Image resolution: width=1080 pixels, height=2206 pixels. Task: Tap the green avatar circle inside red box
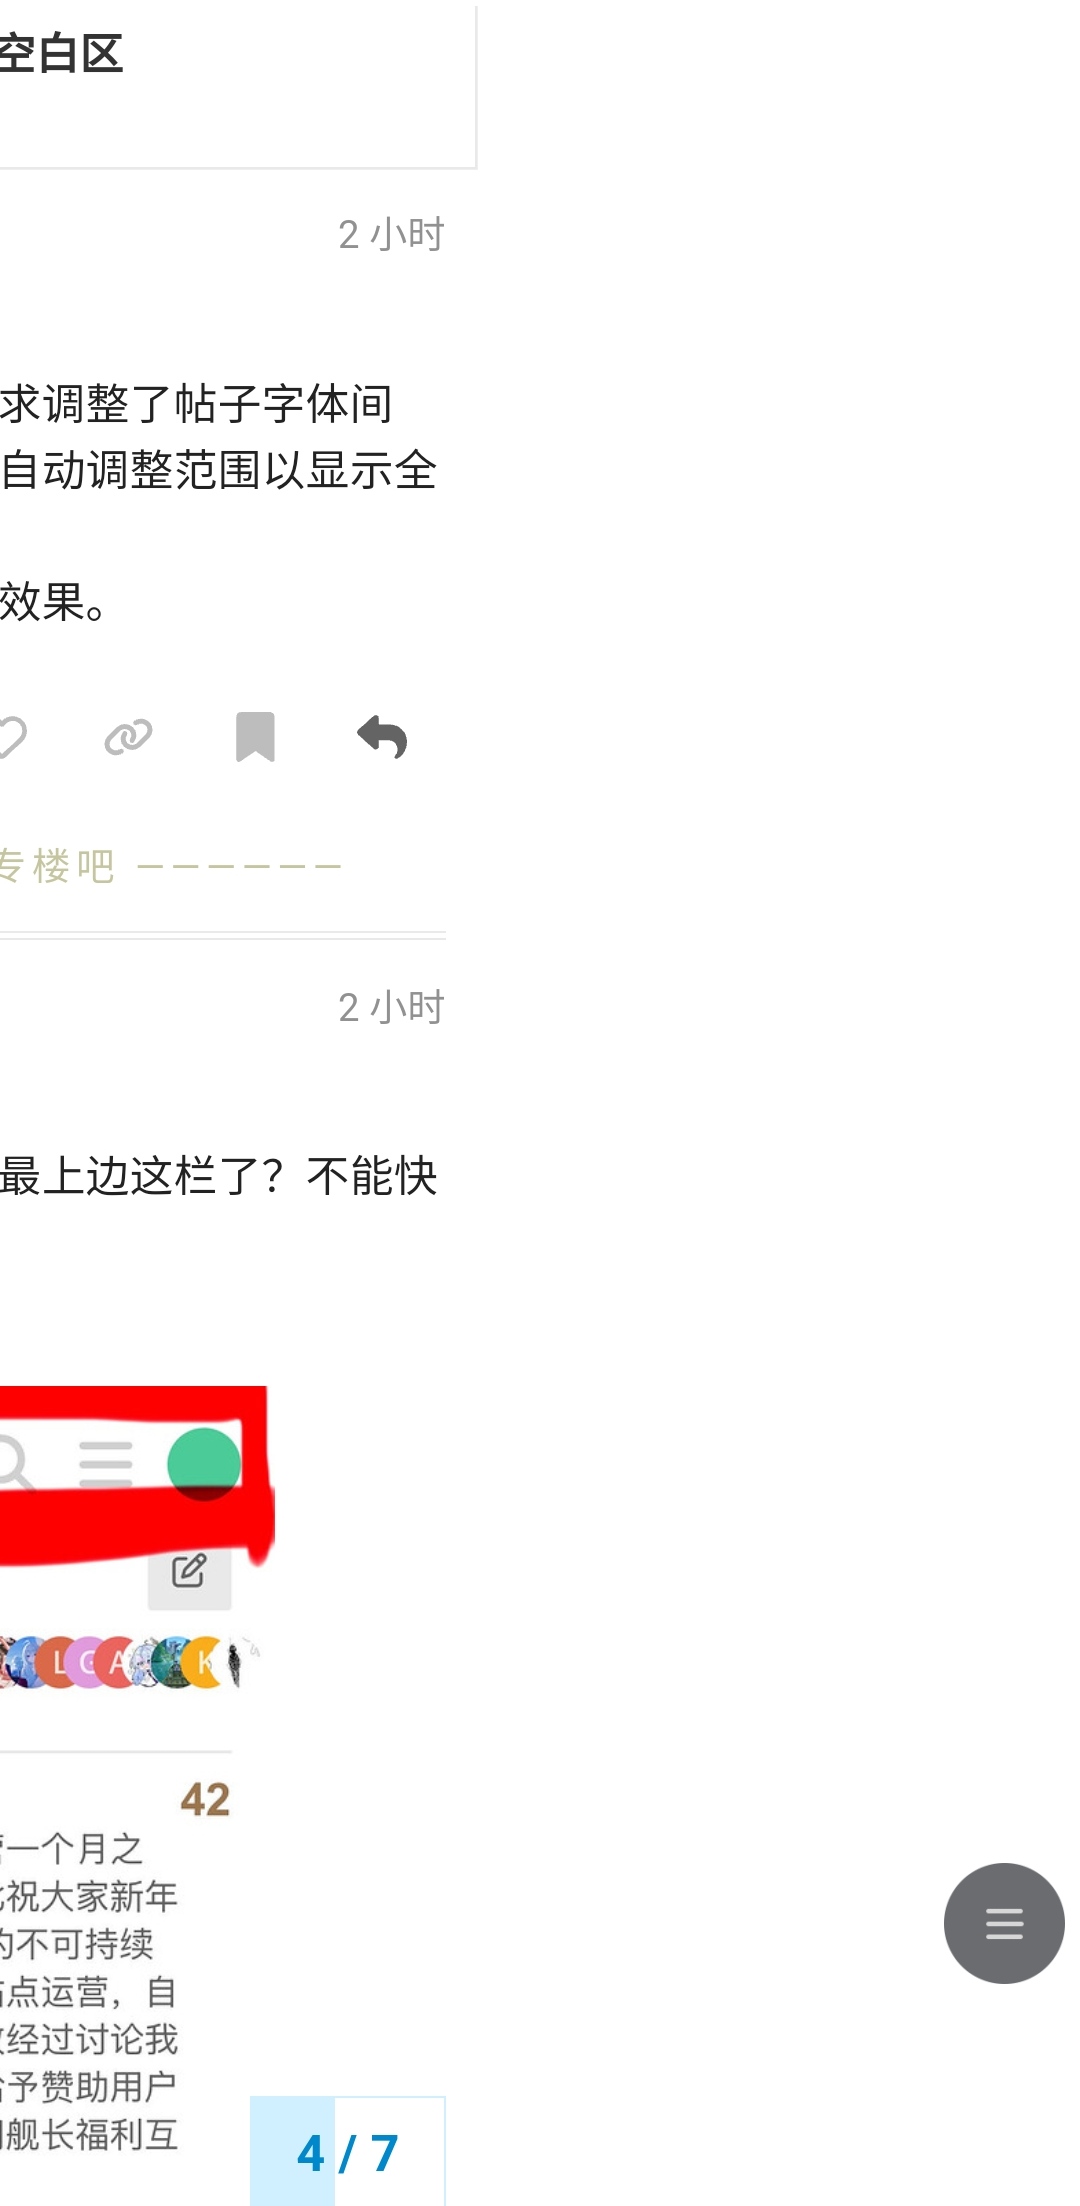pyautogui.click(x=204, y=1464)
